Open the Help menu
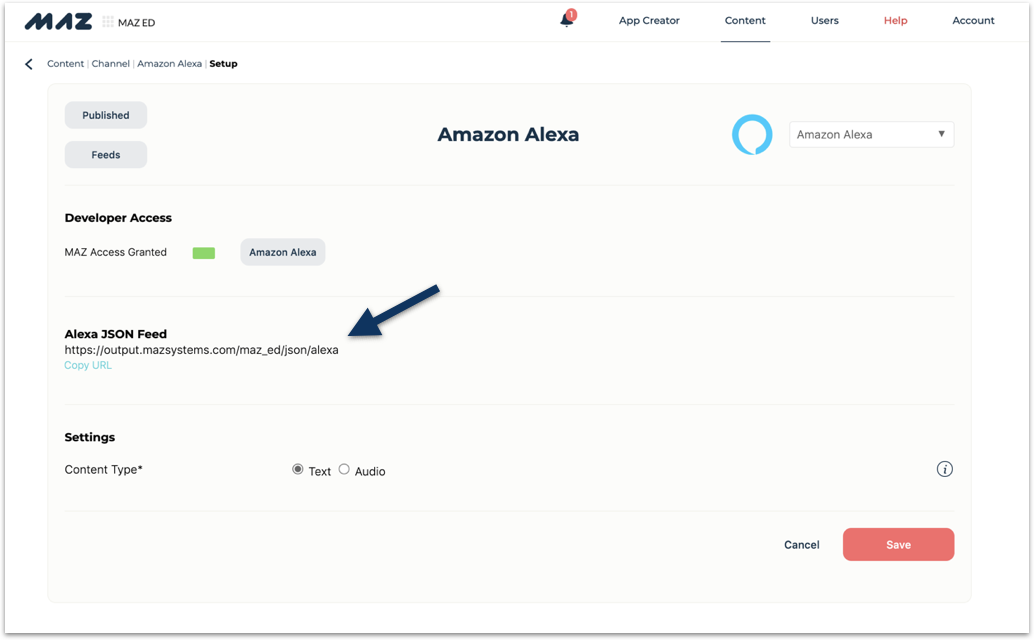 click(x=896, y=20)
